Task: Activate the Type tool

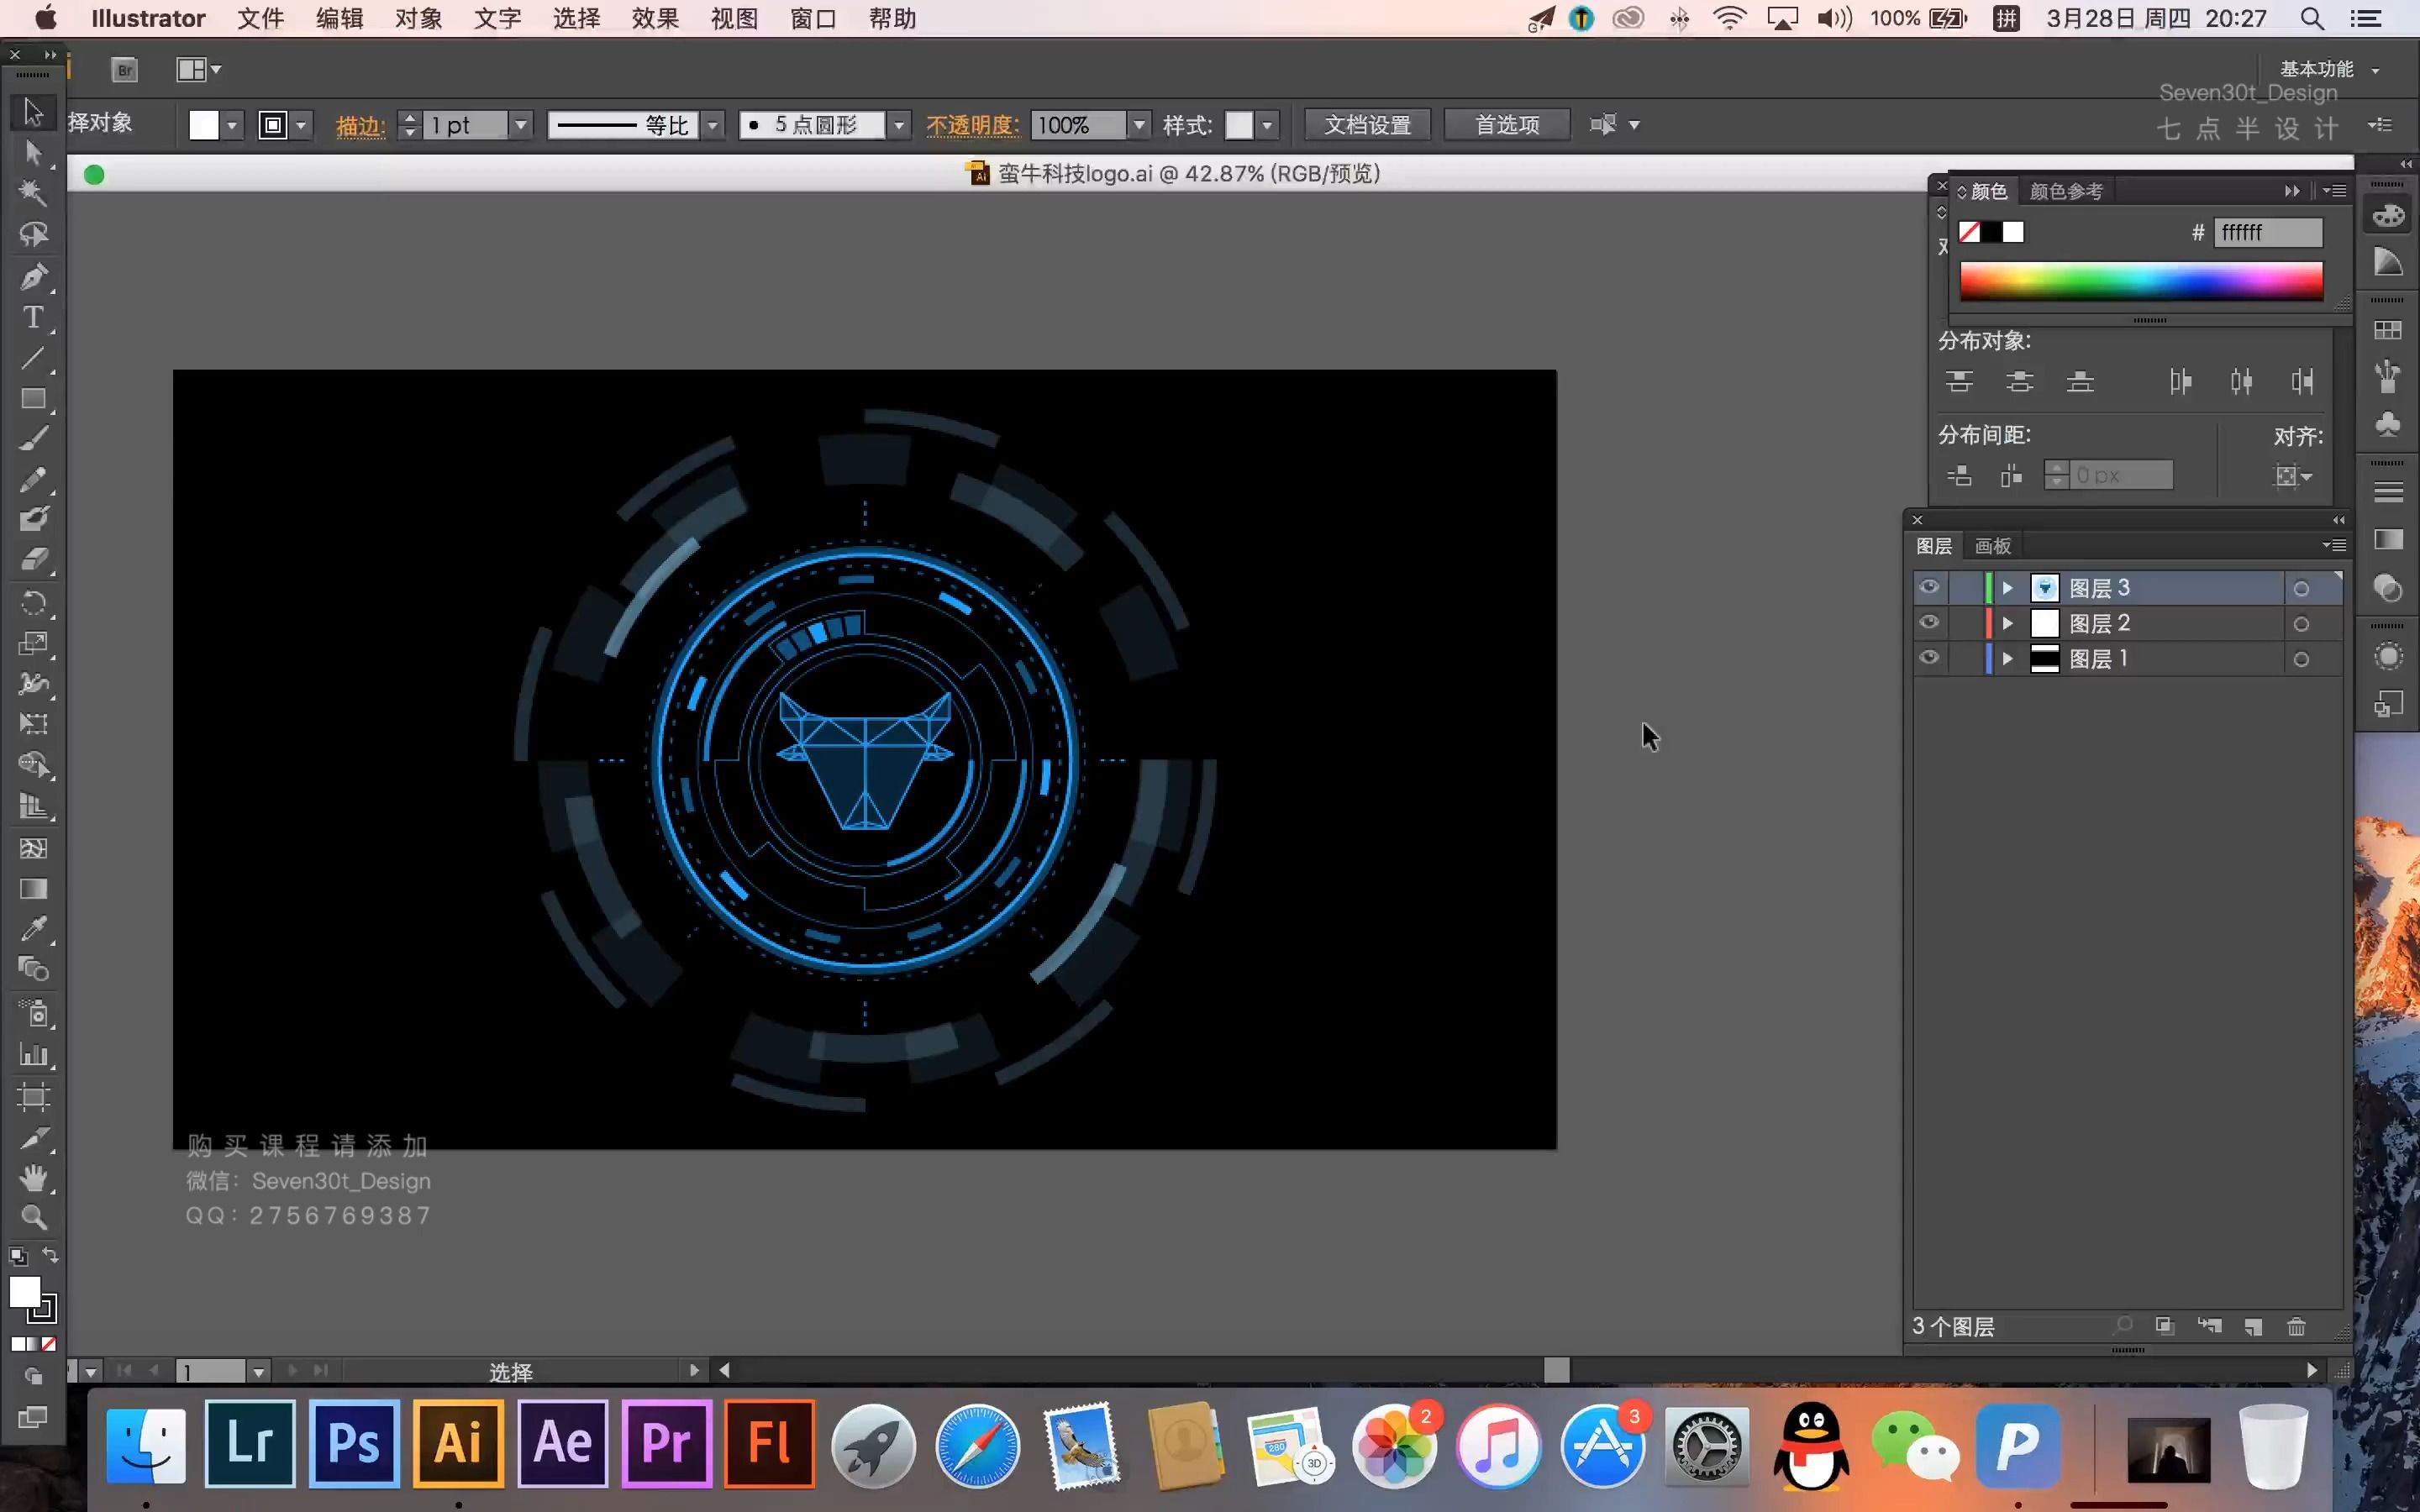Action: pyautogui.click(x=33, y=318)
